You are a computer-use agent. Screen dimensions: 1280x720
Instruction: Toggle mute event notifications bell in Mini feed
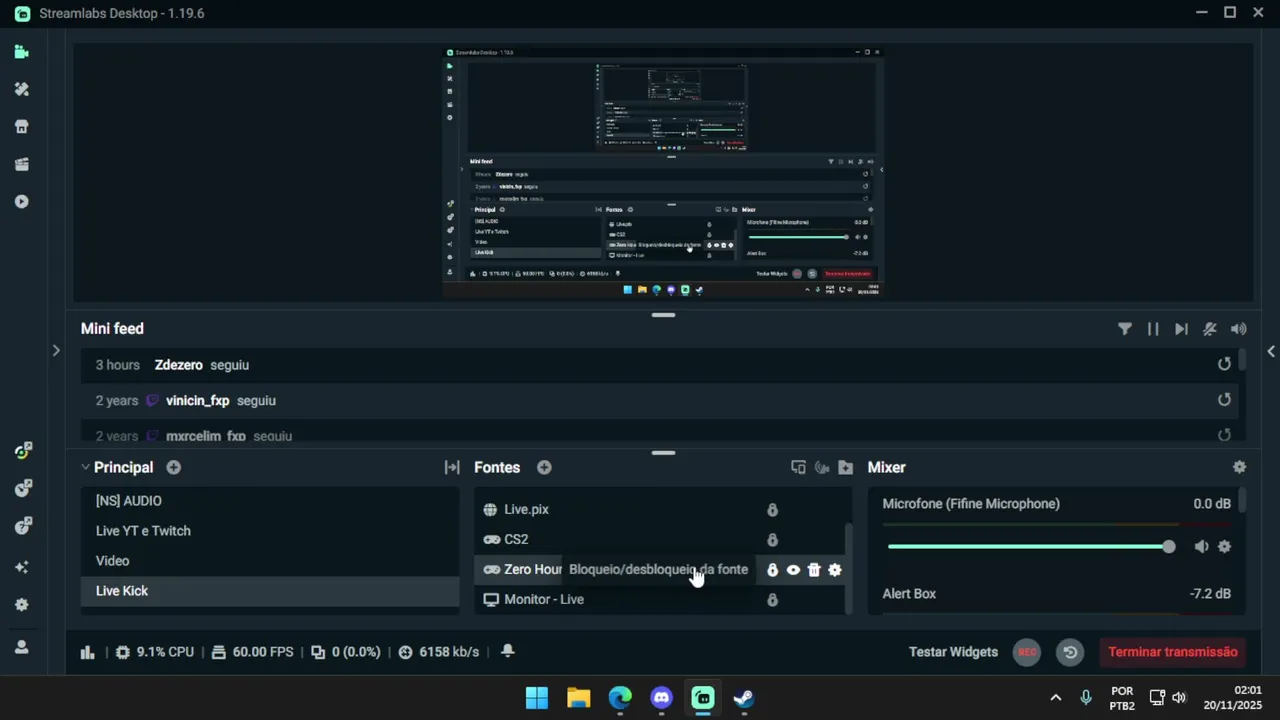point(1210,329)
